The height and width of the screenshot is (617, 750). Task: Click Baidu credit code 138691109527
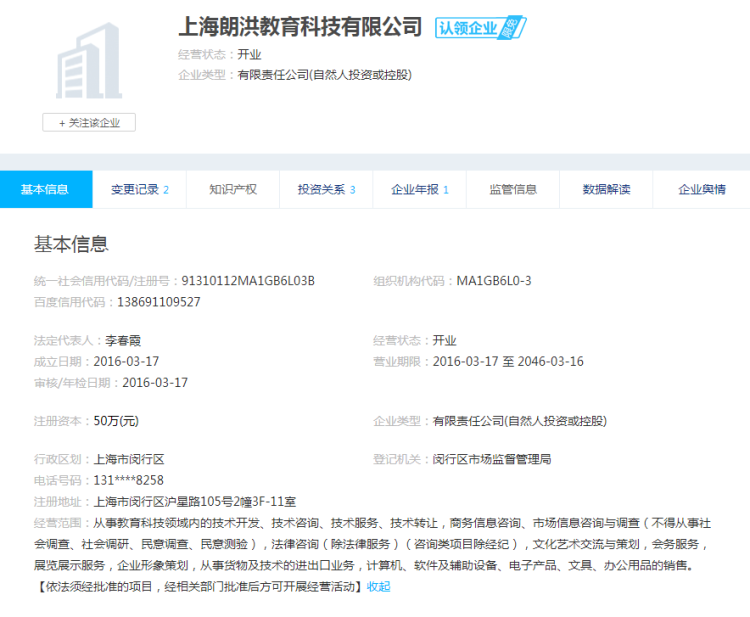pos(159,302)
